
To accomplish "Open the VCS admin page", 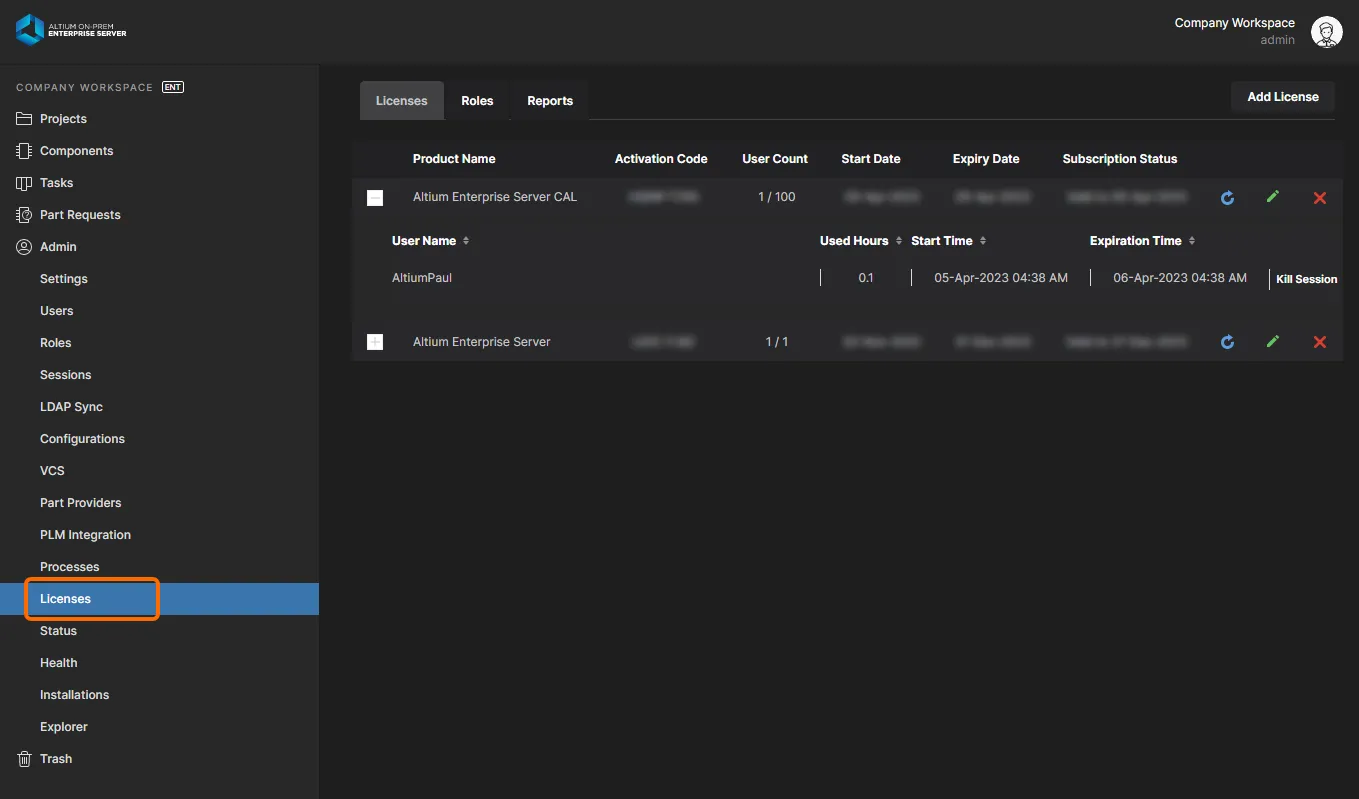I will 52,471.
